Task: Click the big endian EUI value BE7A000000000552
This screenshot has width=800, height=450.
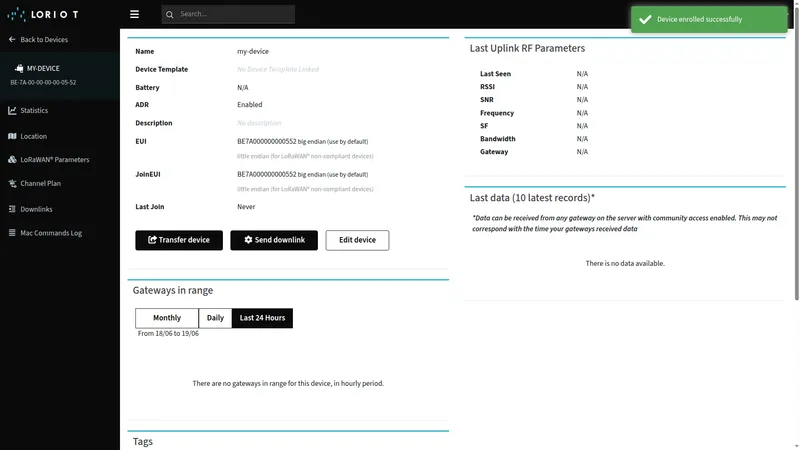Action: tap(266, 141)
